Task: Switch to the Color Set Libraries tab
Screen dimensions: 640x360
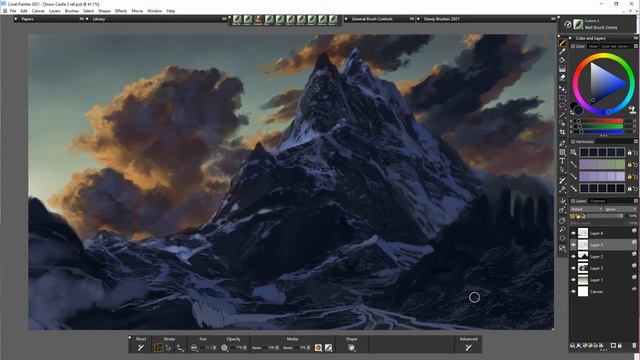Action: [x=614, y=46]
